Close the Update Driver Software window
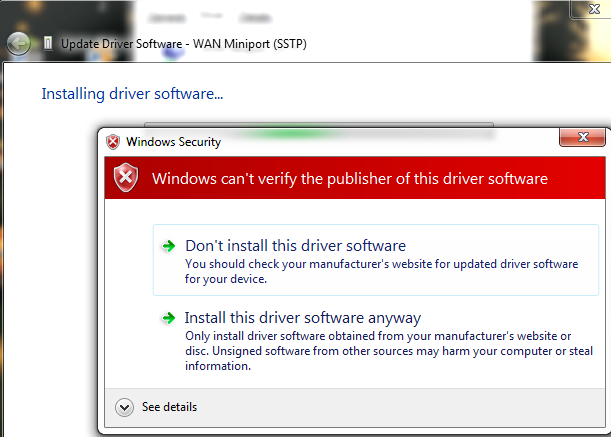The width and height of the screenshot is (611, 437). (592, 9)
